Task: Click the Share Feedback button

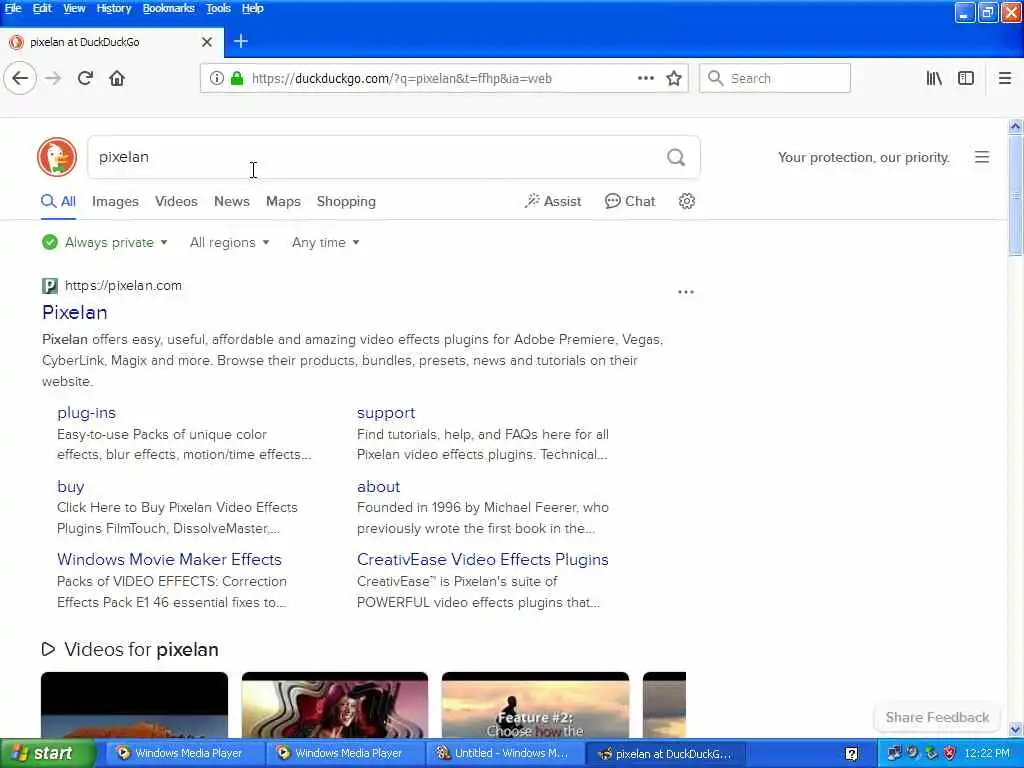Action: 937,718
